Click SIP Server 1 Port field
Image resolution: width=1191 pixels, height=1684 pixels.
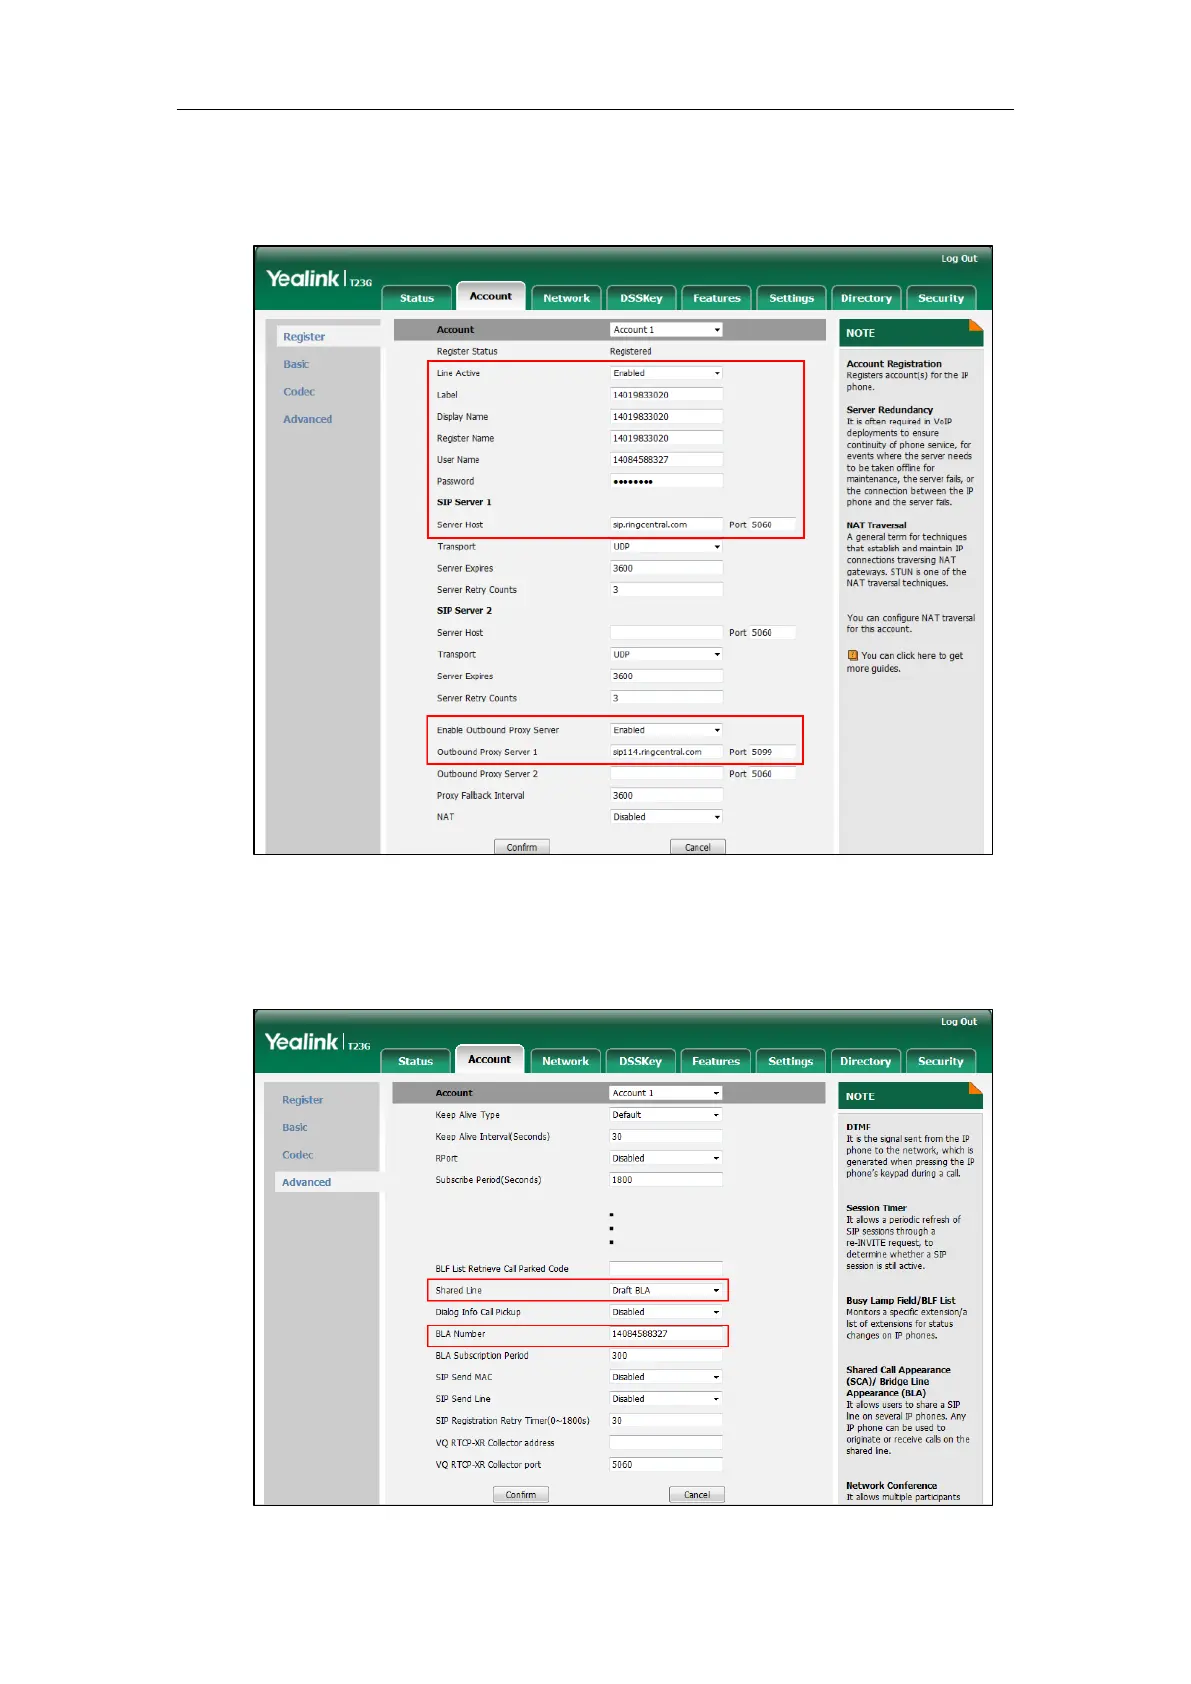[x=773, y=525]
